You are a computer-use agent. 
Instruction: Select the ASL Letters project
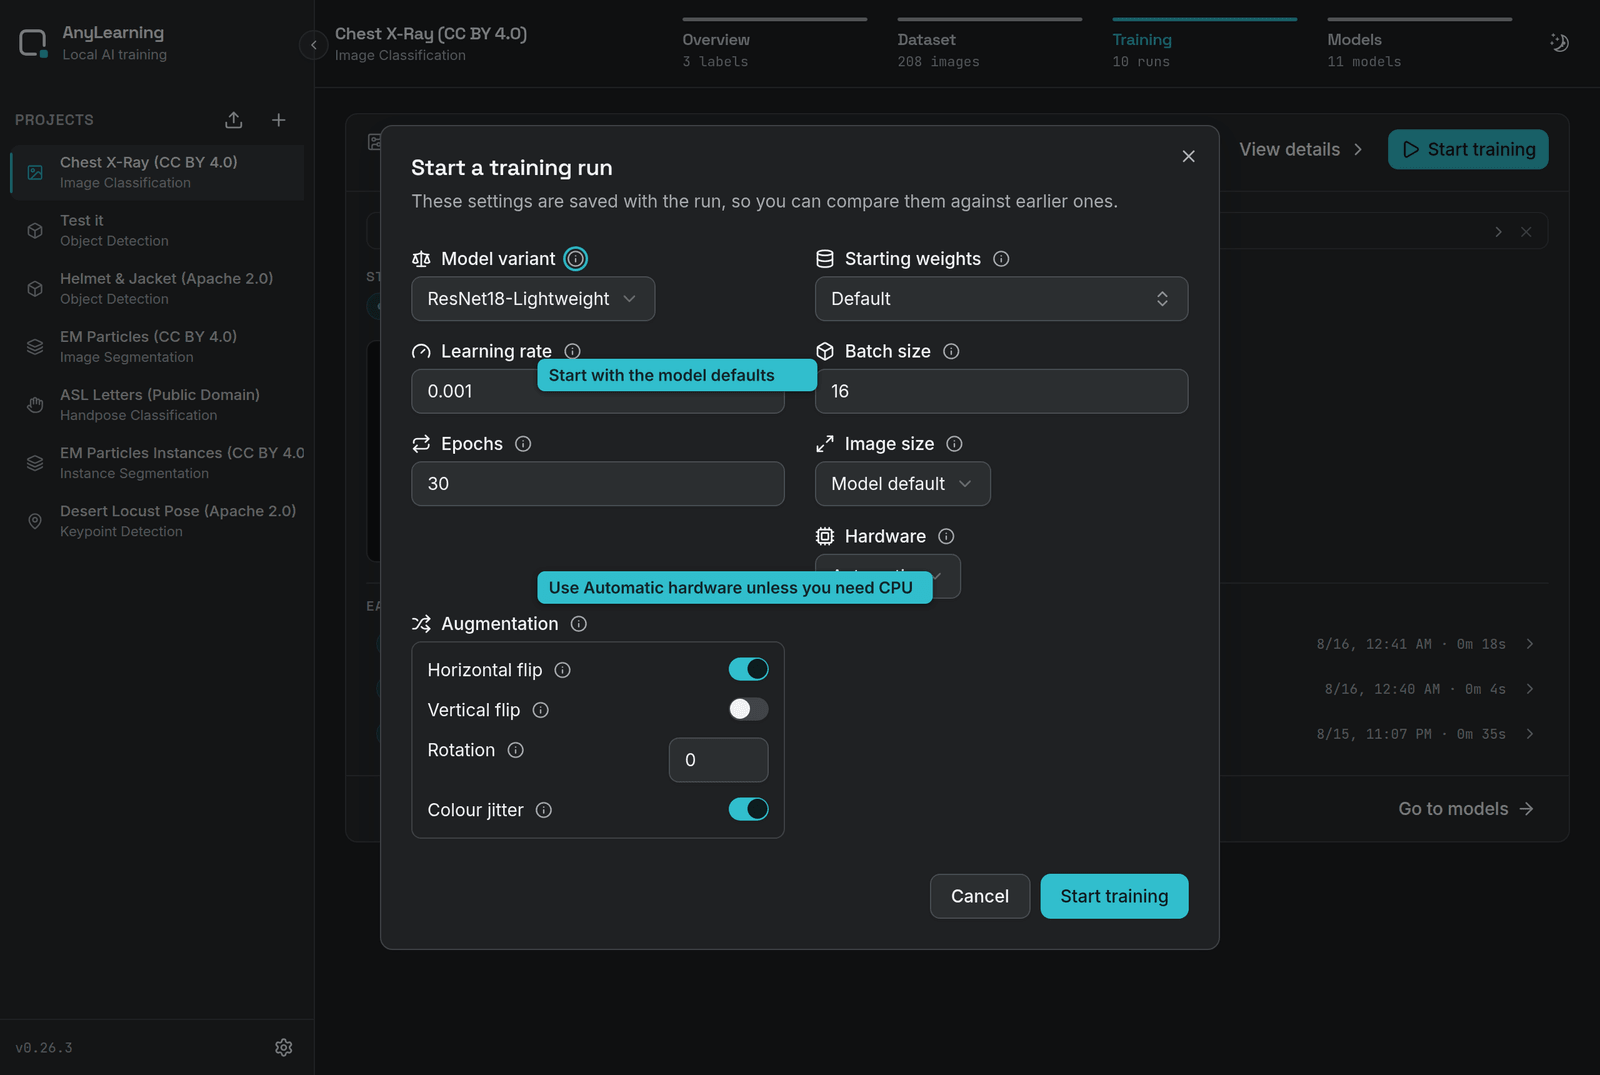[157, 404]
